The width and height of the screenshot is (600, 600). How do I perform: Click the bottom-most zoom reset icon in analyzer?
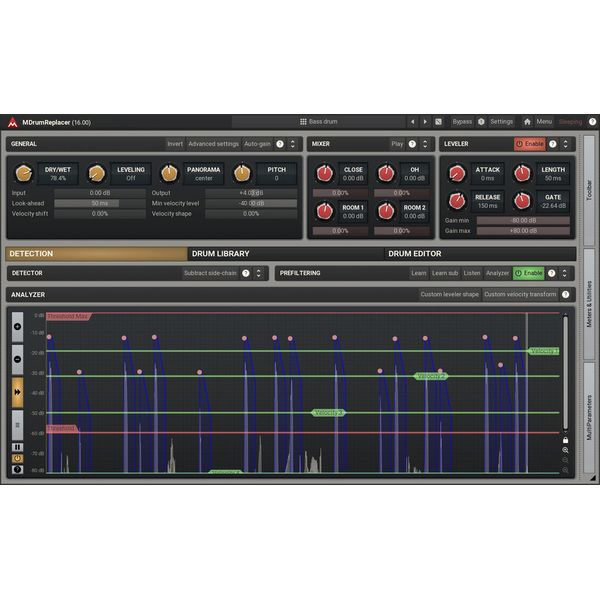click(565, 470)
